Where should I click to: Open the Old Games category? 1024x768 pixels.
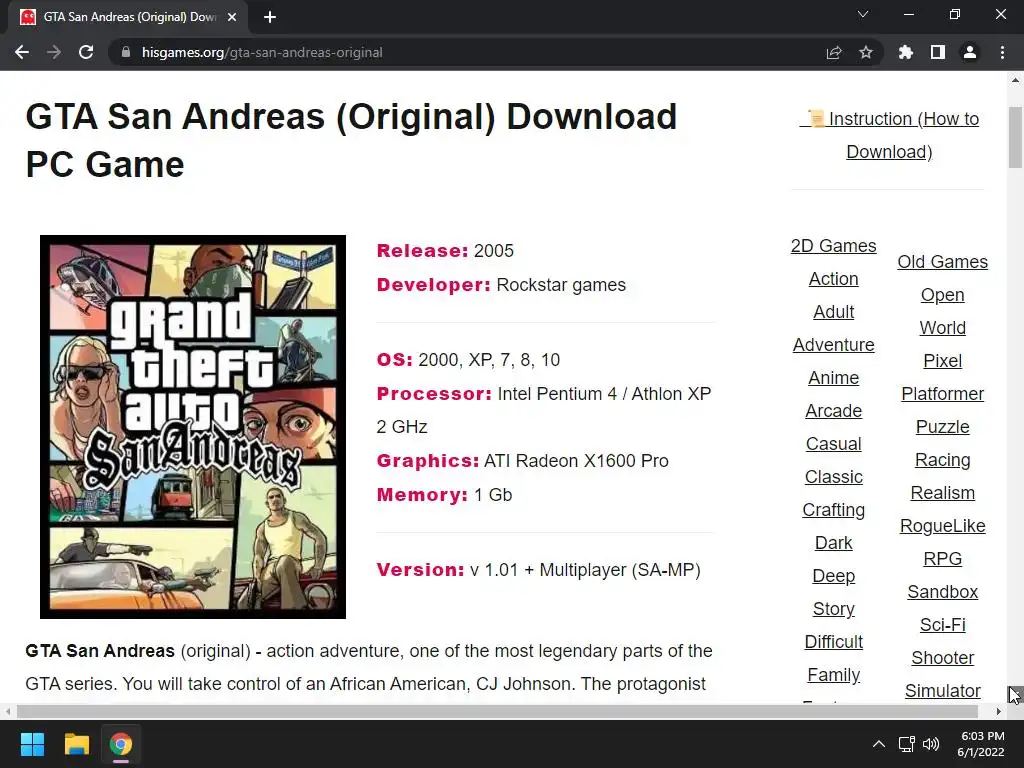point(942,262)
